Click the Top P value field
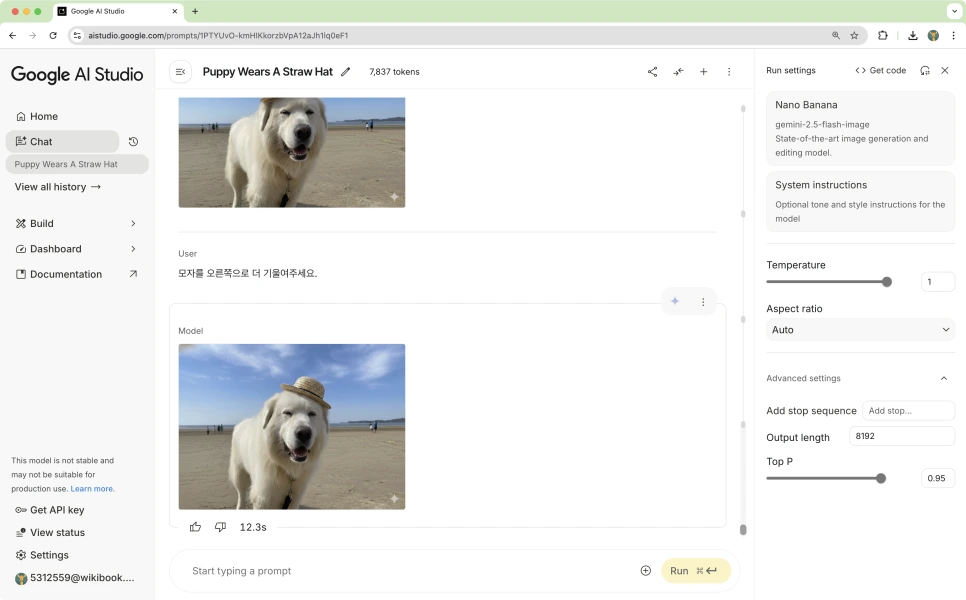 pyautogui.click(x=937, y=478)
